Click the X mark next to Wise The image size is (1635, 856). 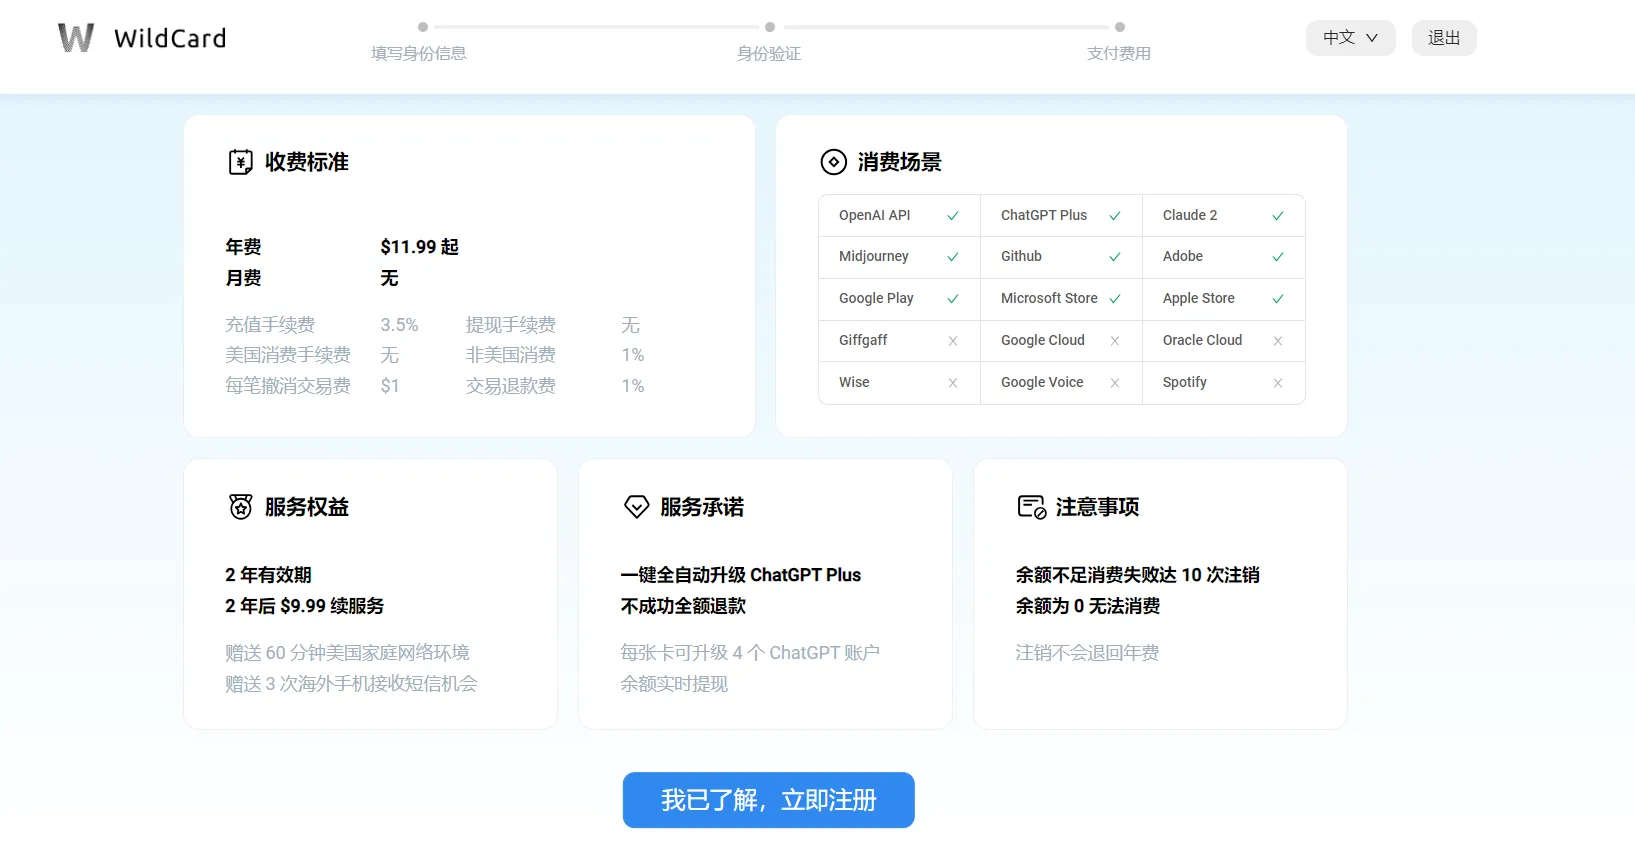click(x=953, y=383)
